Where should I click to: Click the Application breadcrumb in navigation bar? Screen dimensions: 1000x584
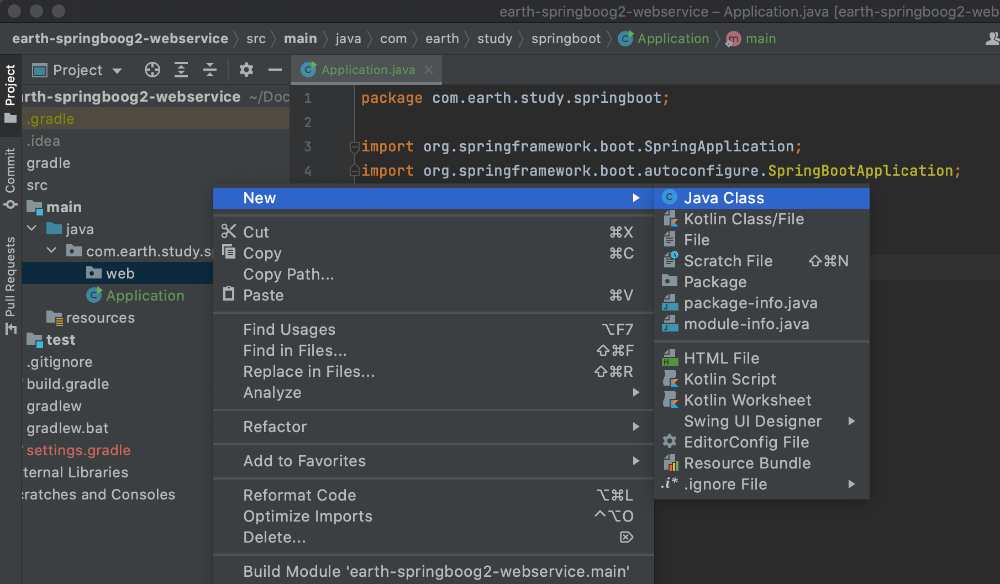pyautogui.click(x=664, y=39)
